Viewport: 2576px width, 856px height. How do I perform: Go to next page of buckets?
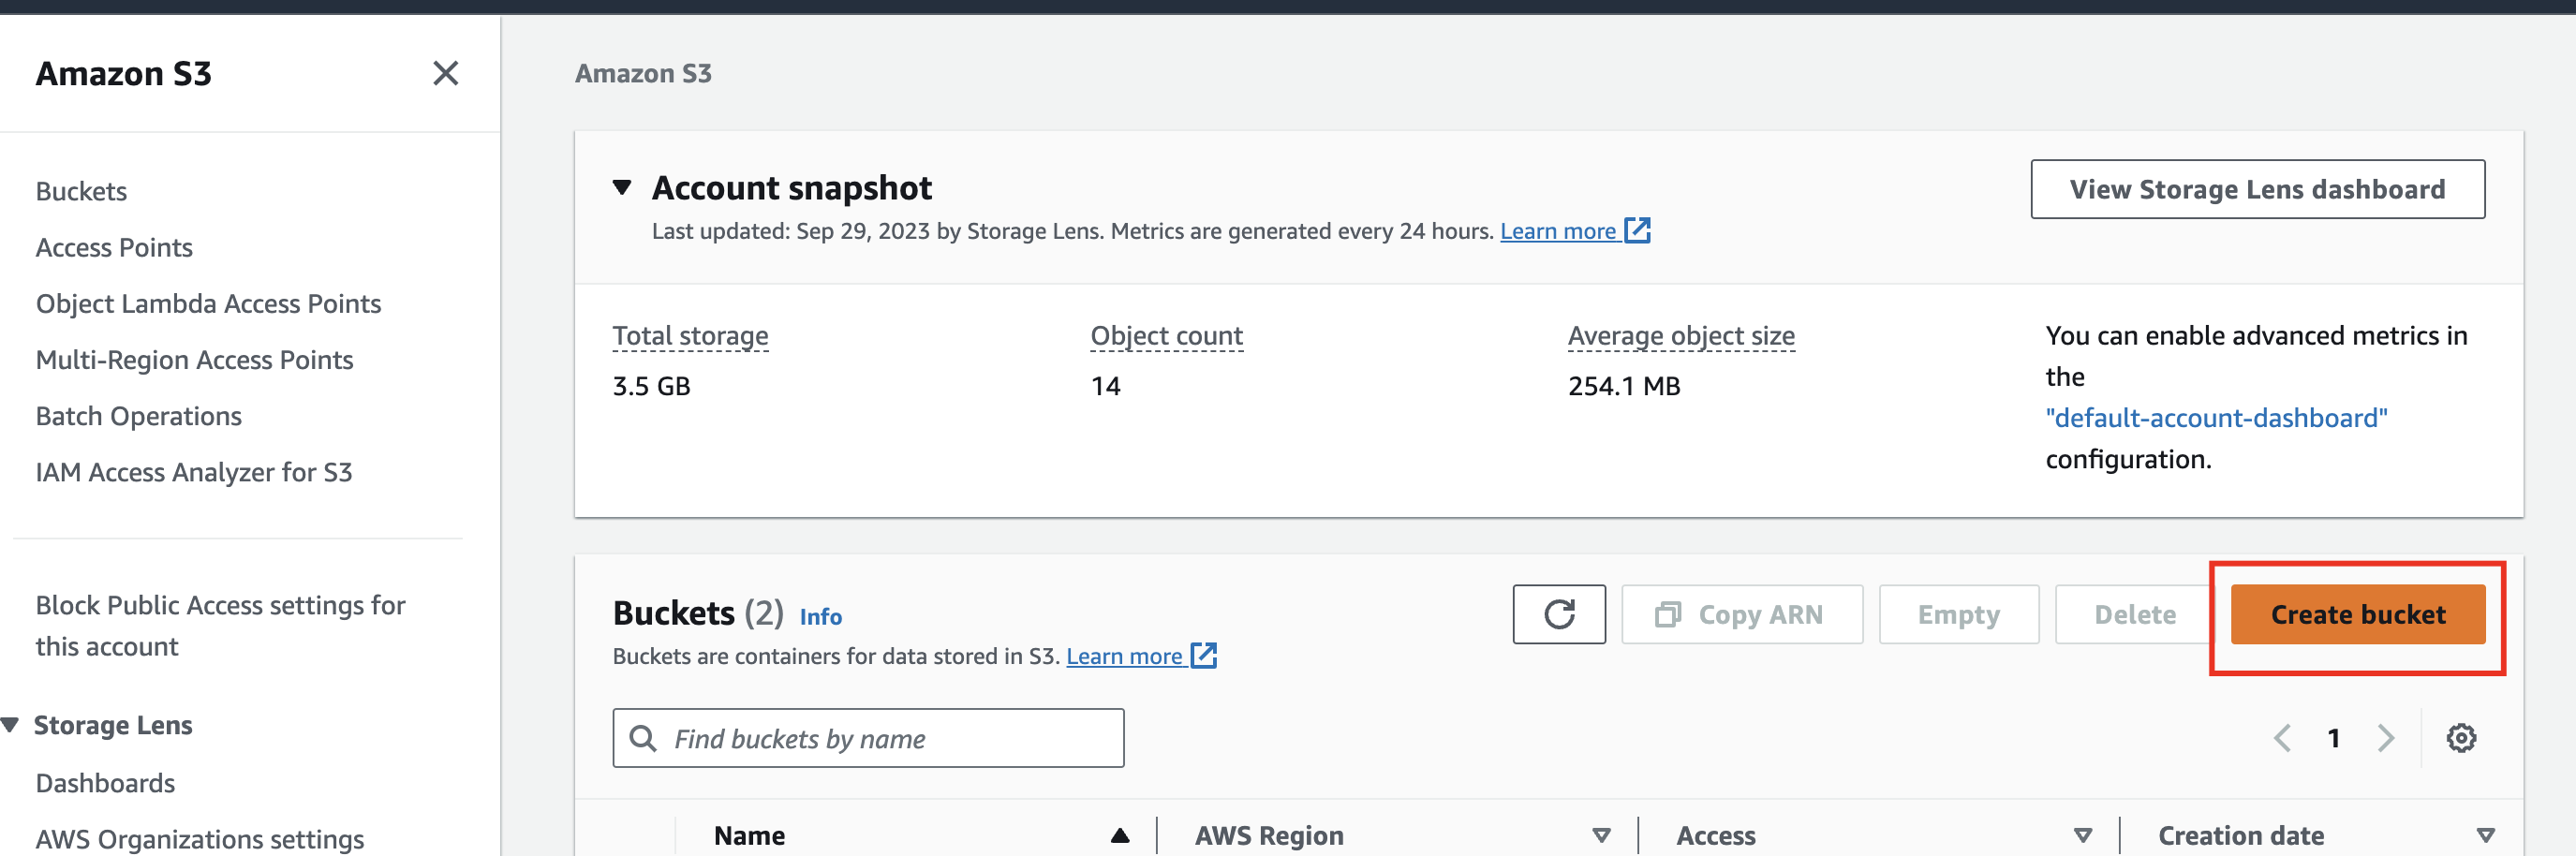(2386, 738)
